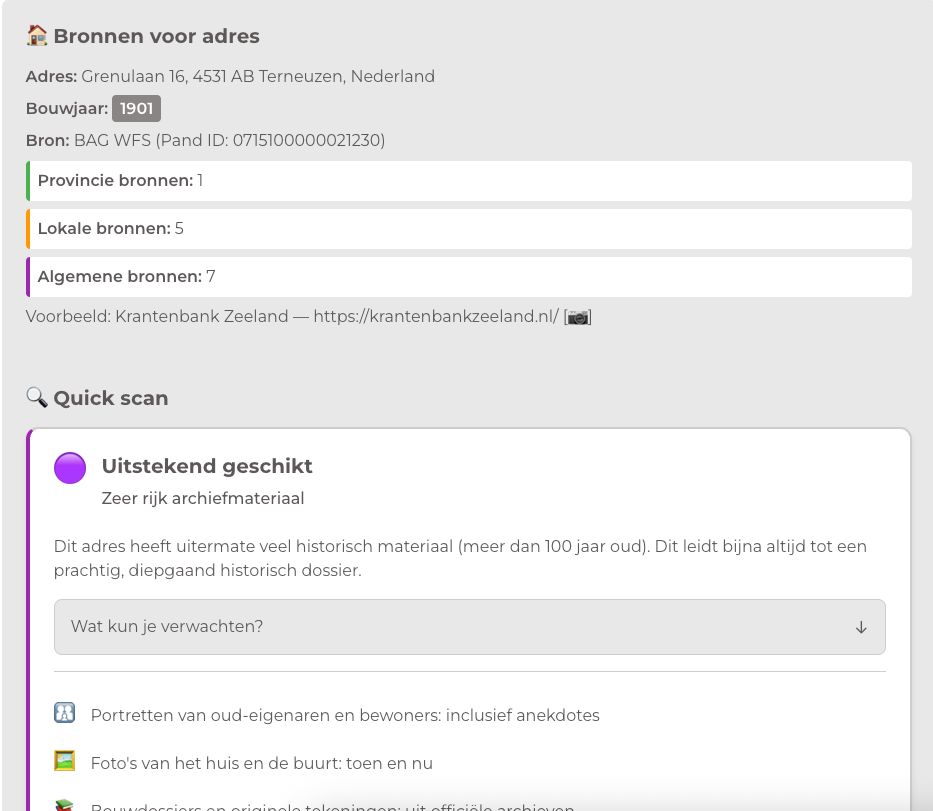Click the magnifying glass Quick scan icon
933x811 pixels.
37,398
